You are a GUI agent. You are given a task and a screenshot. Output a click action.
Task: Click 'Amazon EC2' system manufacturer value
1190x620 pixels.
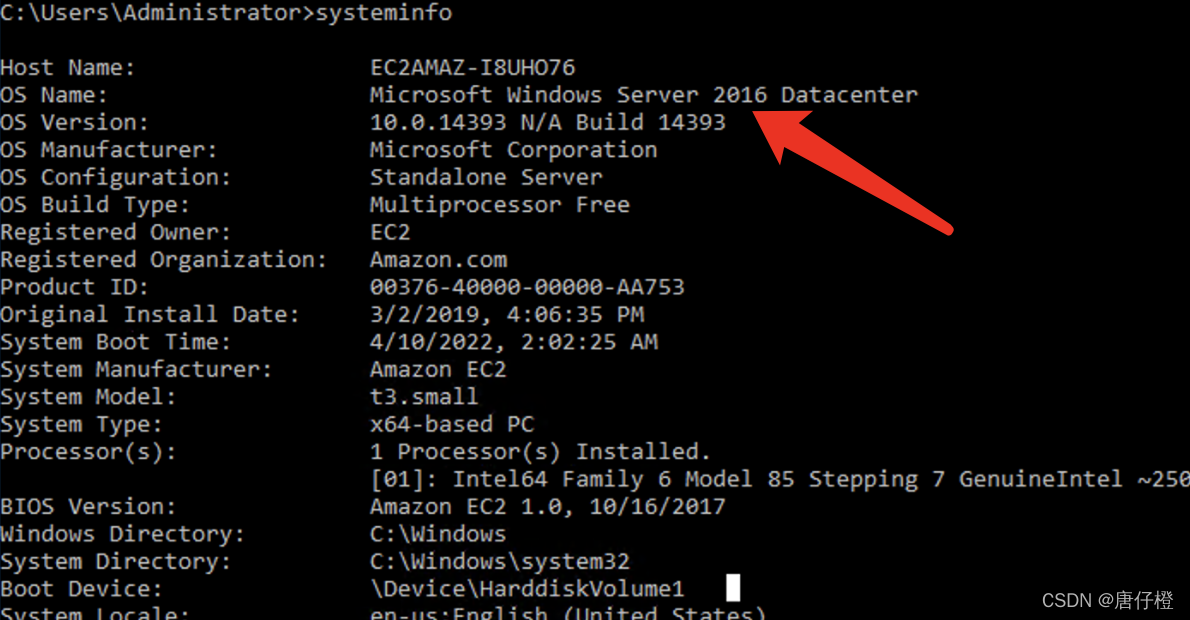pyautogui.click(x=438, y=369)
